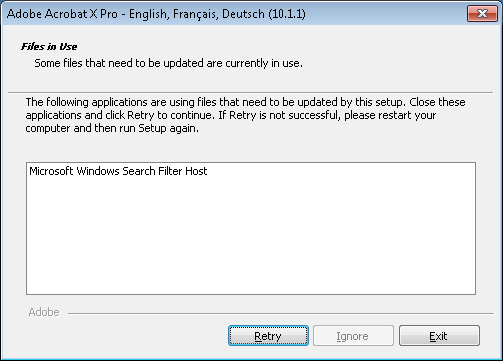Click the dialog title bar text

(x=156, y=14)
